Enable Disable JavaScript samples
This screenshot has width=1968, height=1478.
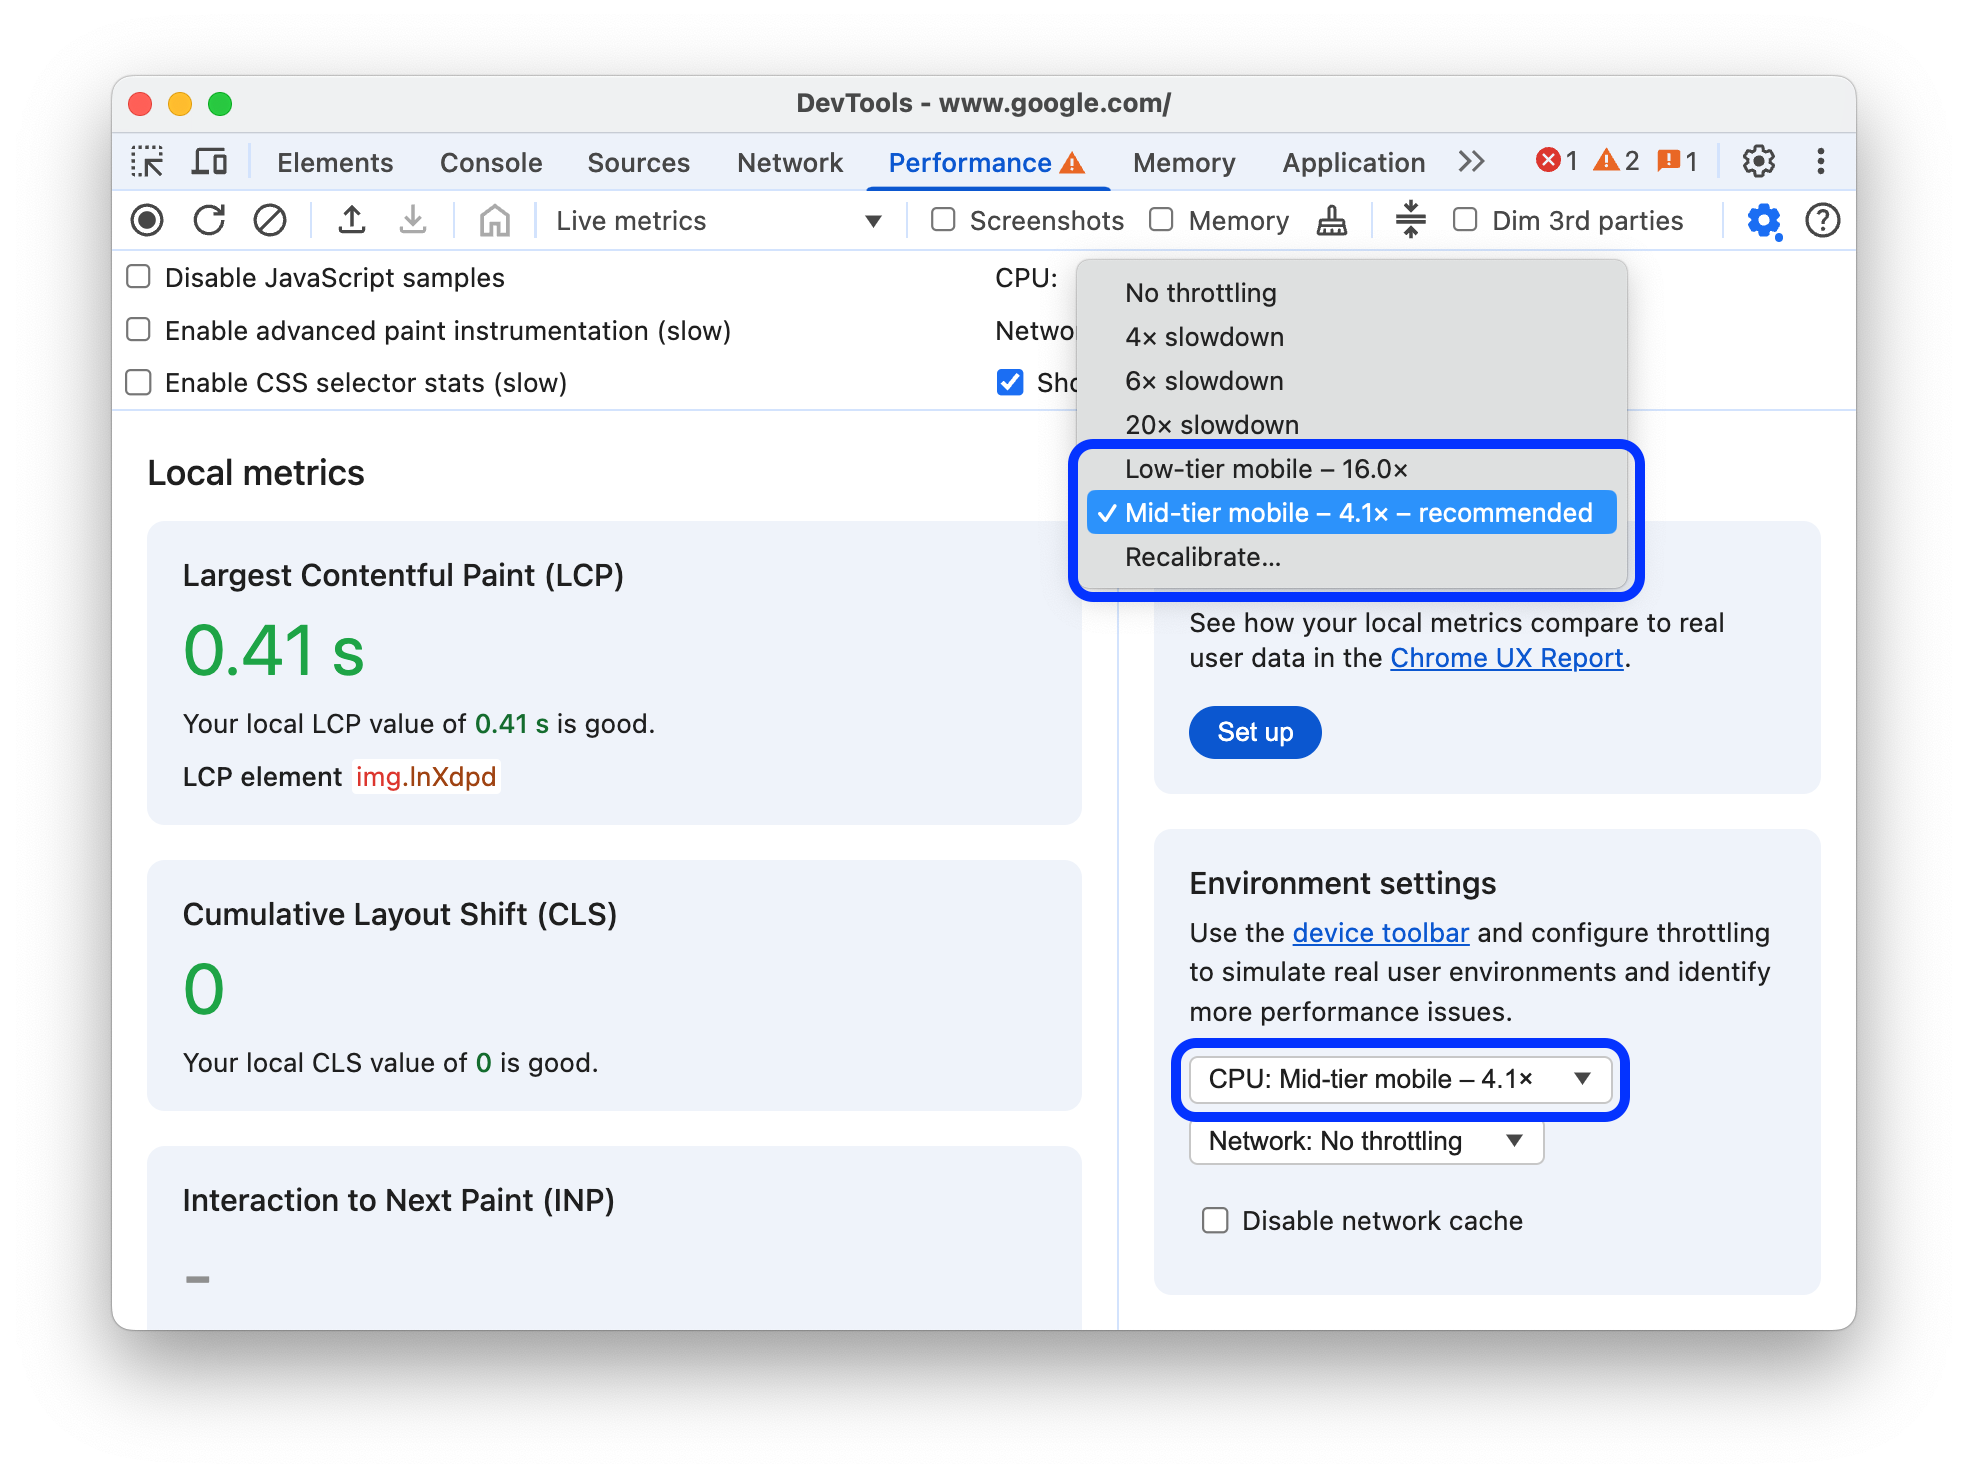click(x=138, y=279)
